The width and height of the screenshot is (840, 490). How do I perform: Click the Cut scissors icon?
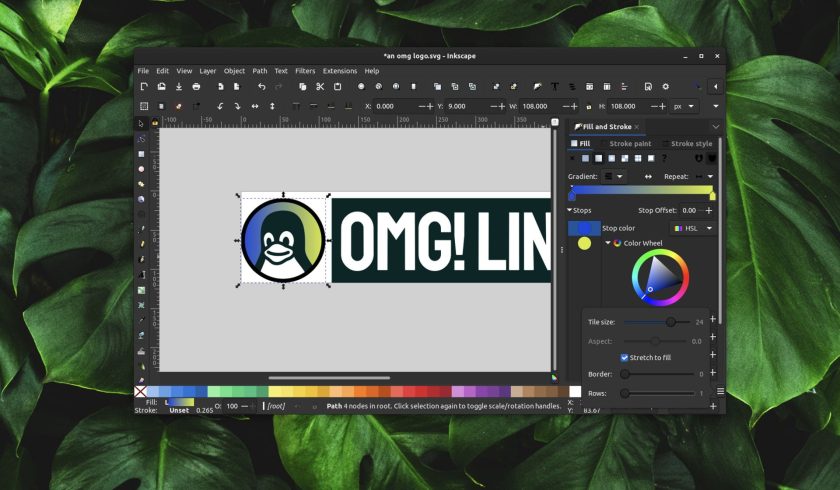pyautogui.click(x=320, y=86)
